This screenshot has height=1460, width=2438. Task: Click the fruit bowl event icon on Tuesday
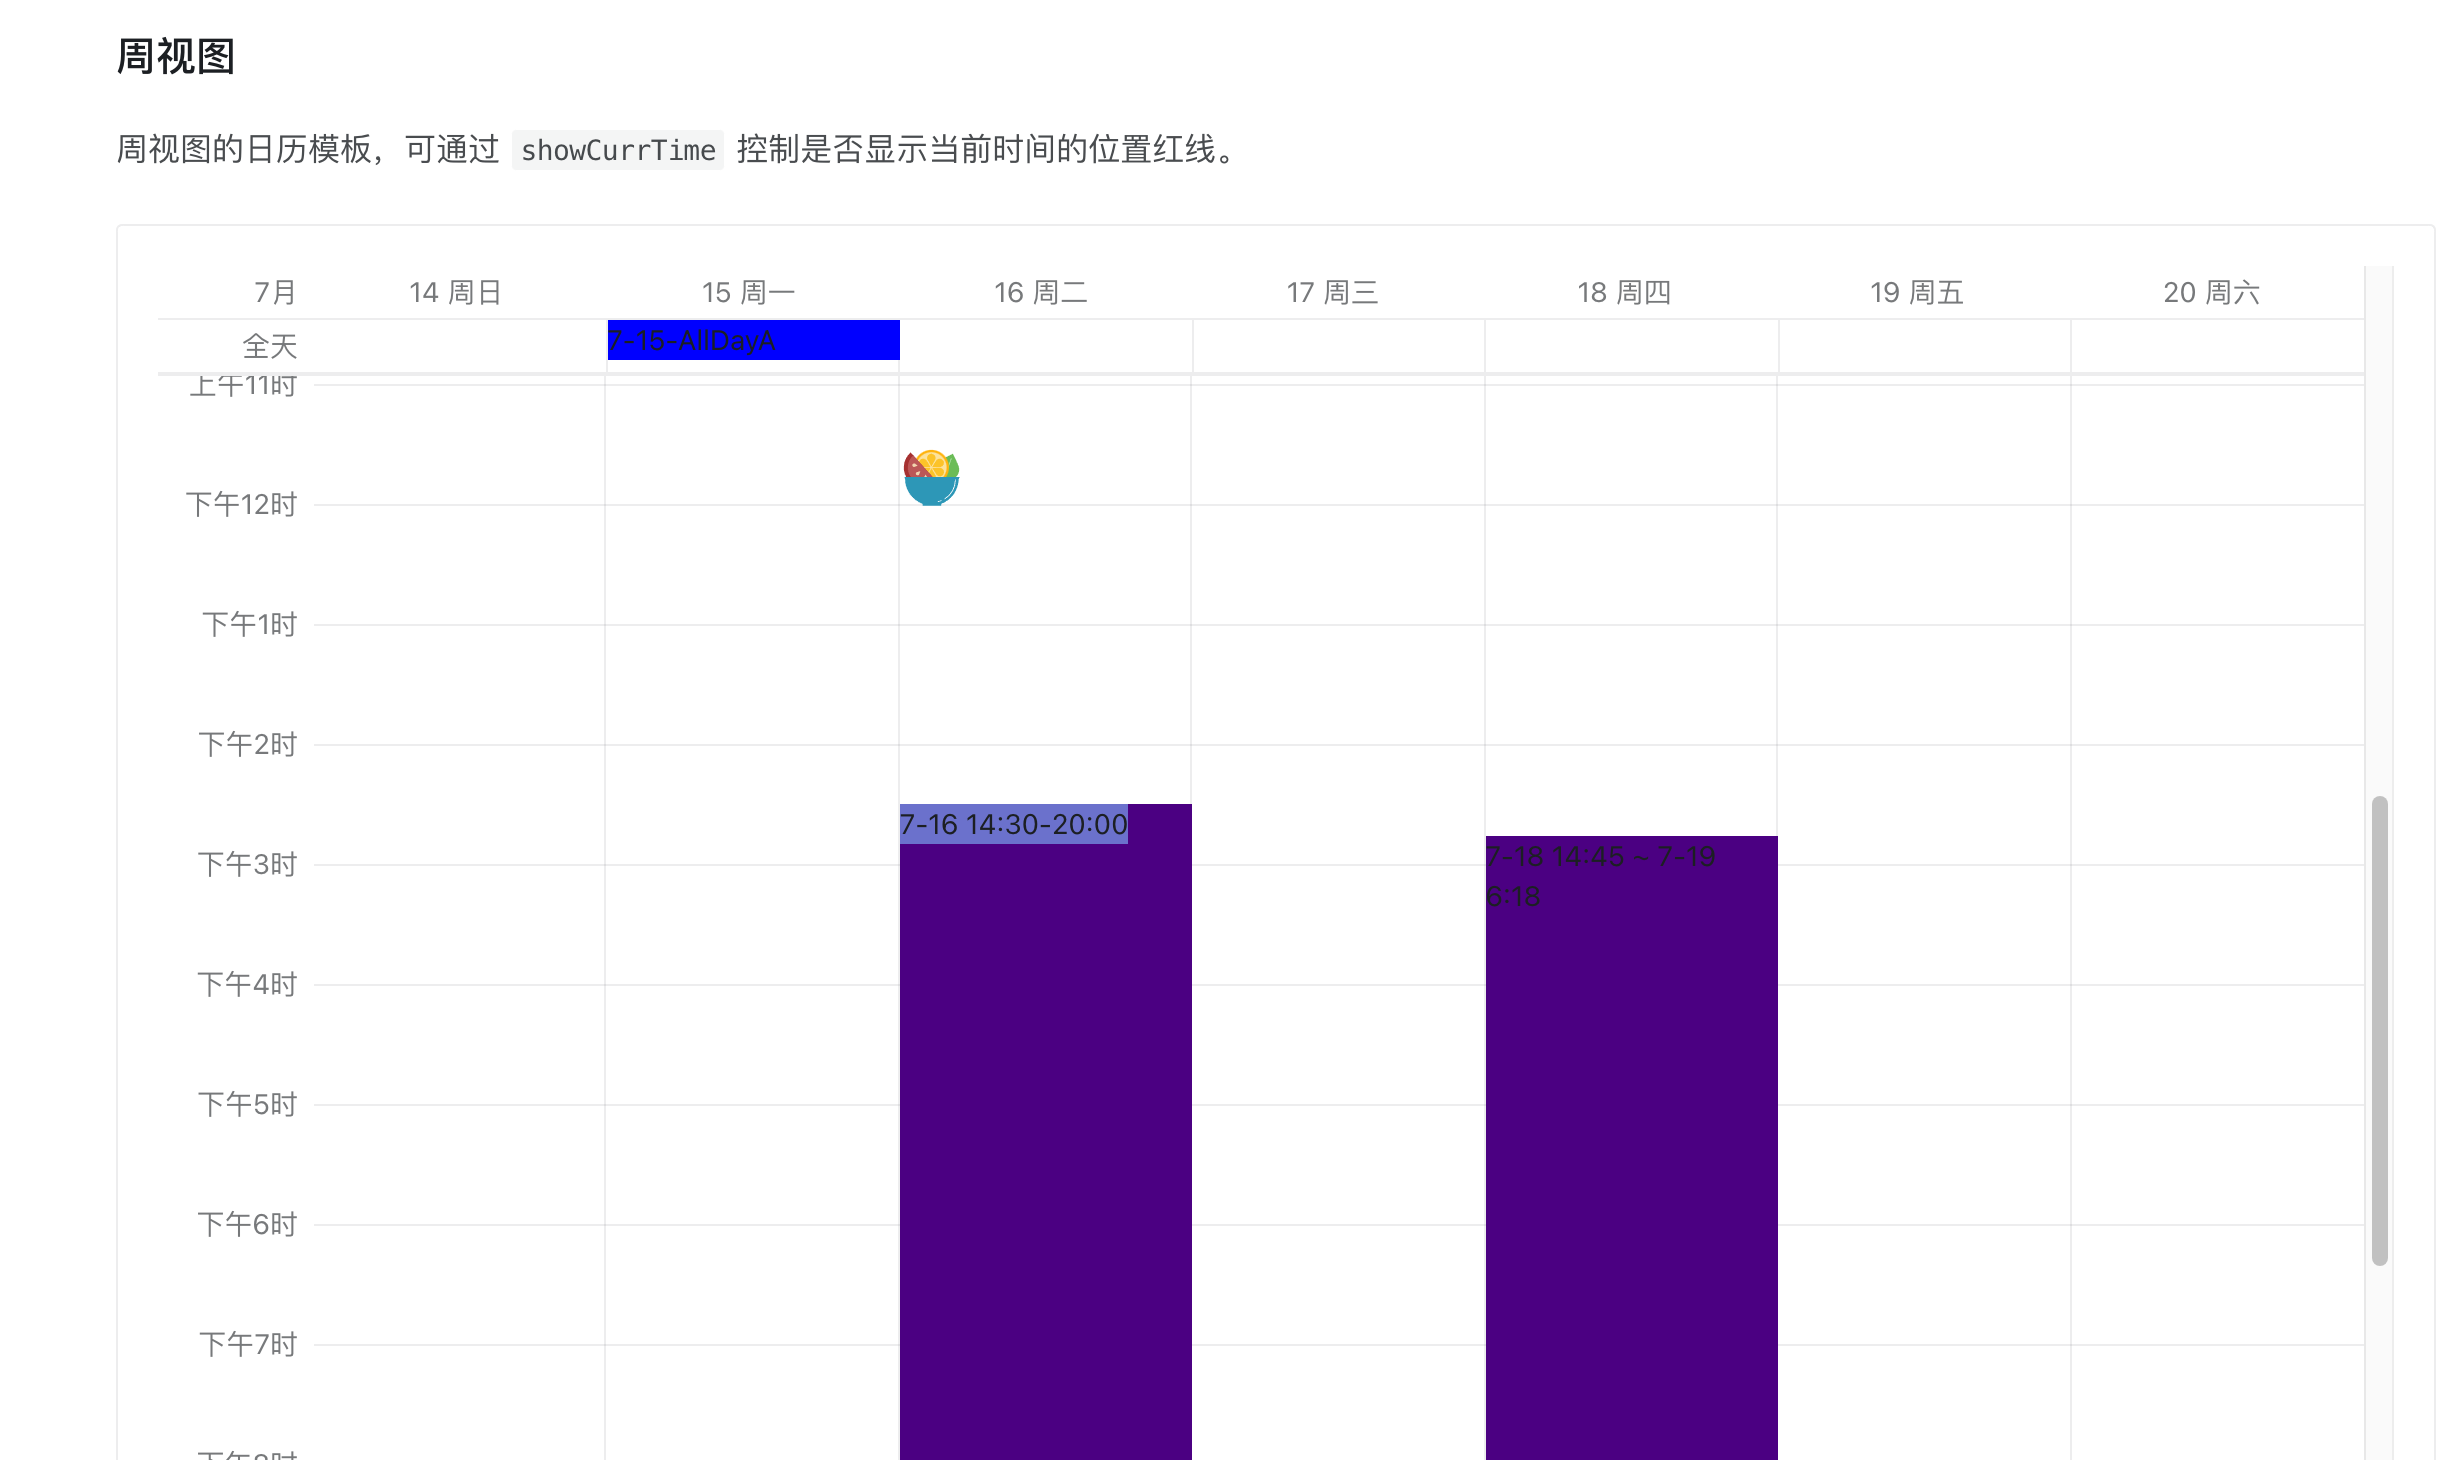931,477
